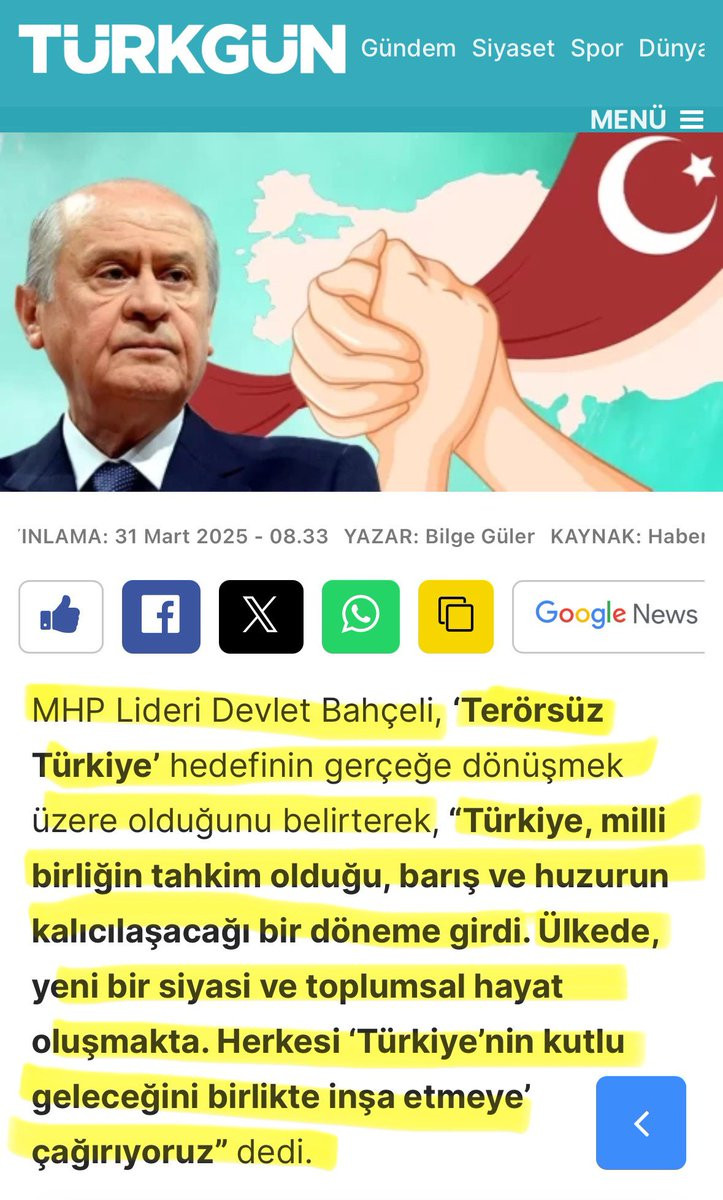The height and width of the screenshot is (1200, 723).
Task: Click the bold 'Terörsüz Türkiye' text
Action: 318,739
